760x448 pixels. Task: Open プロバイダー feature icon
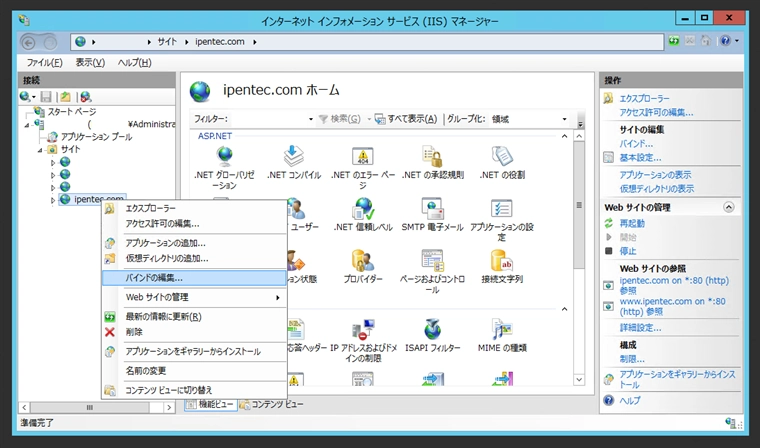[363, 267]
